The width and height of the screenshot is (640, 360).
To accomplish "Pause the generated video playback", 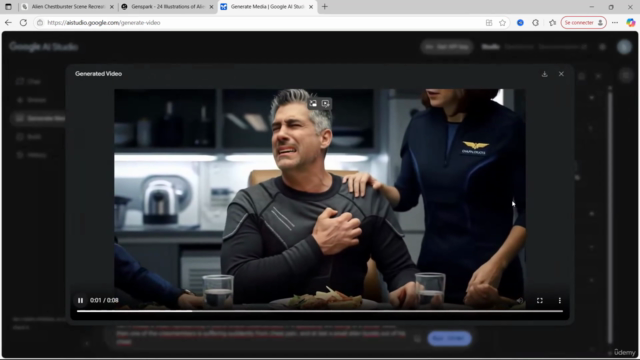I will pos(80,300).
